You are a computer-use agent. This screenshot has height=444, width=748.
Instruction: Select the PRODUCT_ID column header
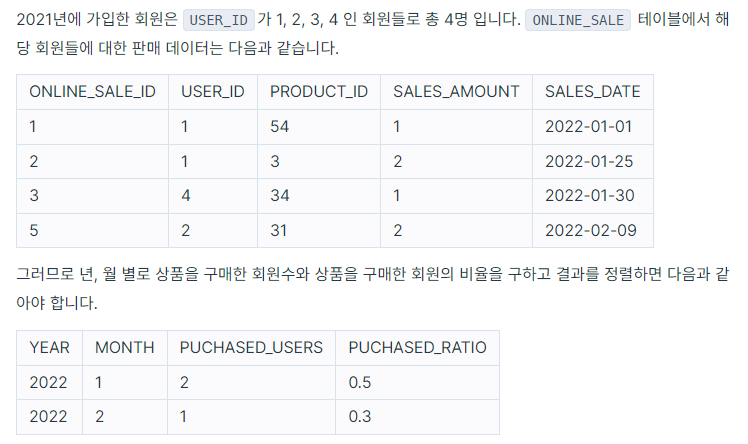pos(319,92)
